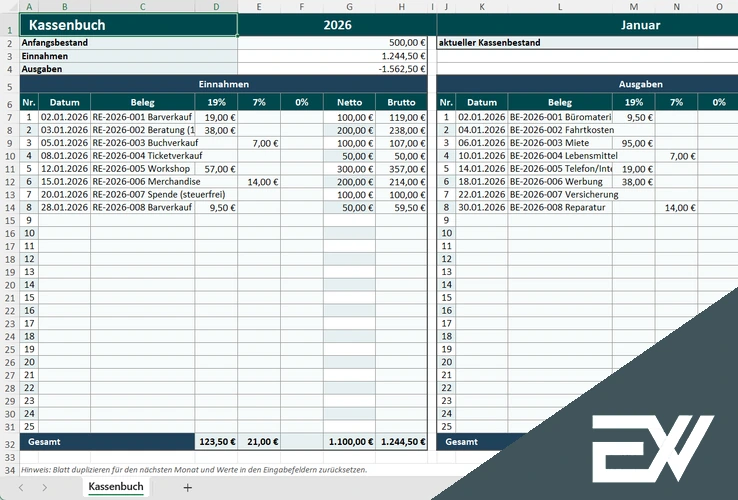Switch to the Kassenbuch sheet tab
738x500 pixels.
[x=116, y=487]
